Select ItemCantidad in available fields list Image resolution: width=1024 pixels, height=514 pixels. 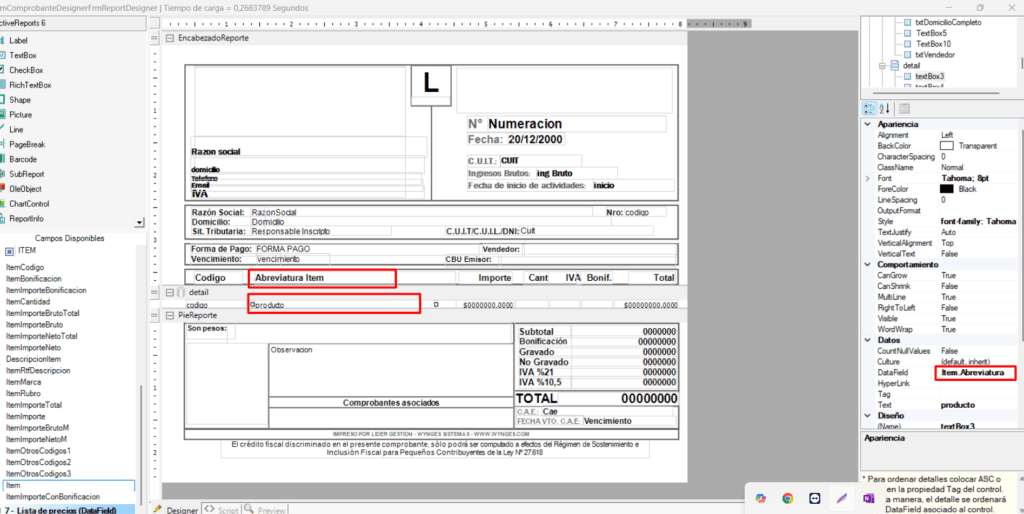[28, 301]
